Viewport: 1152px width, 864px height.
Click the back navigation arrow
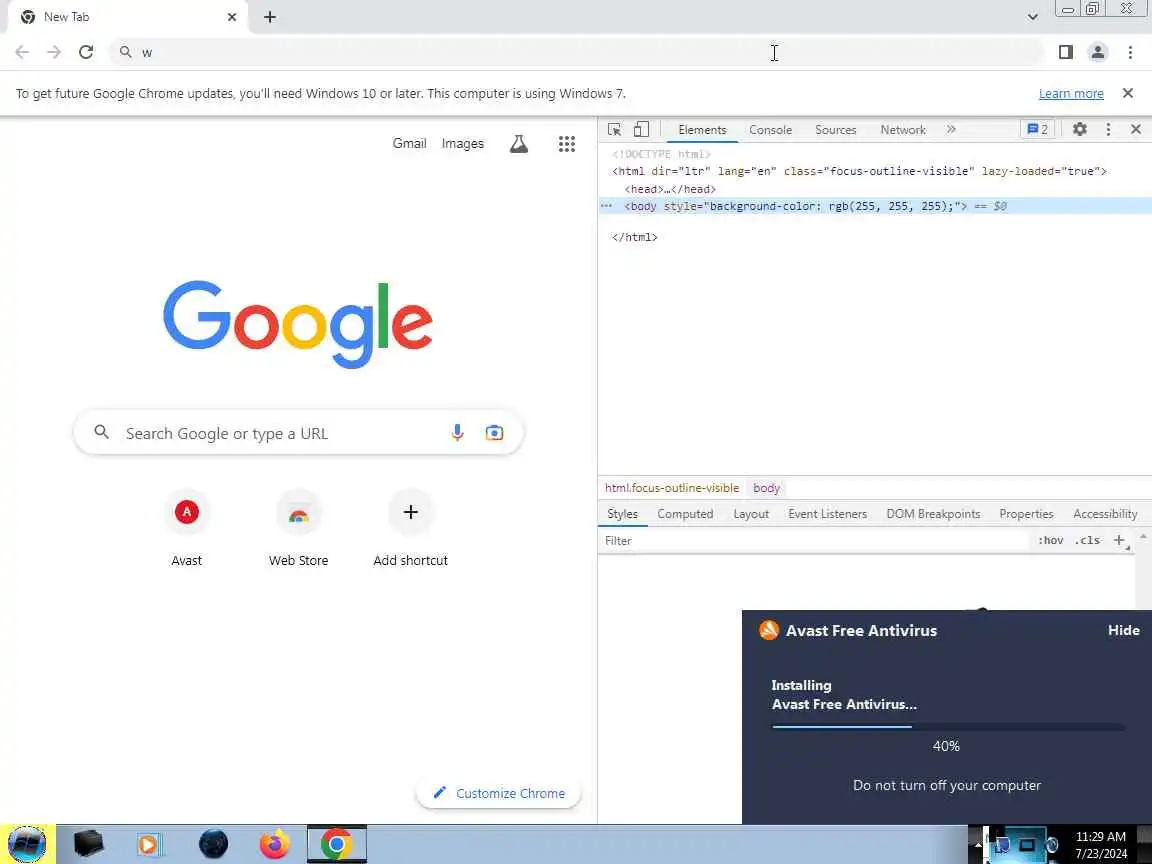[x=22, y=52]
